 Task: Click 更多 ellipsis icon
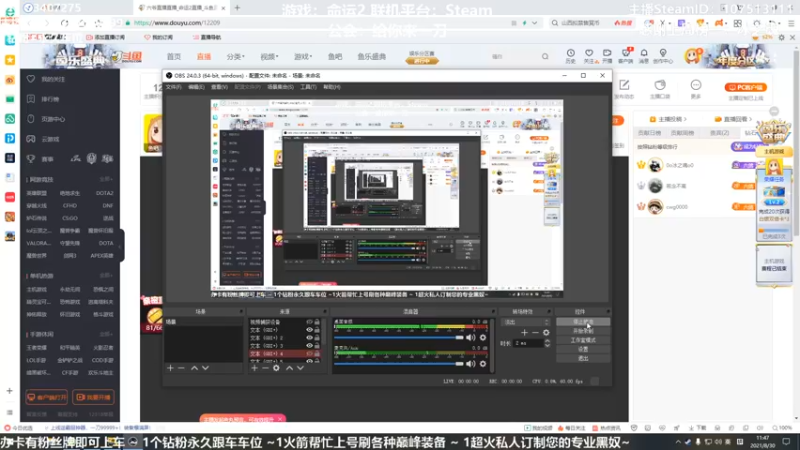click(x=696, y=85)
